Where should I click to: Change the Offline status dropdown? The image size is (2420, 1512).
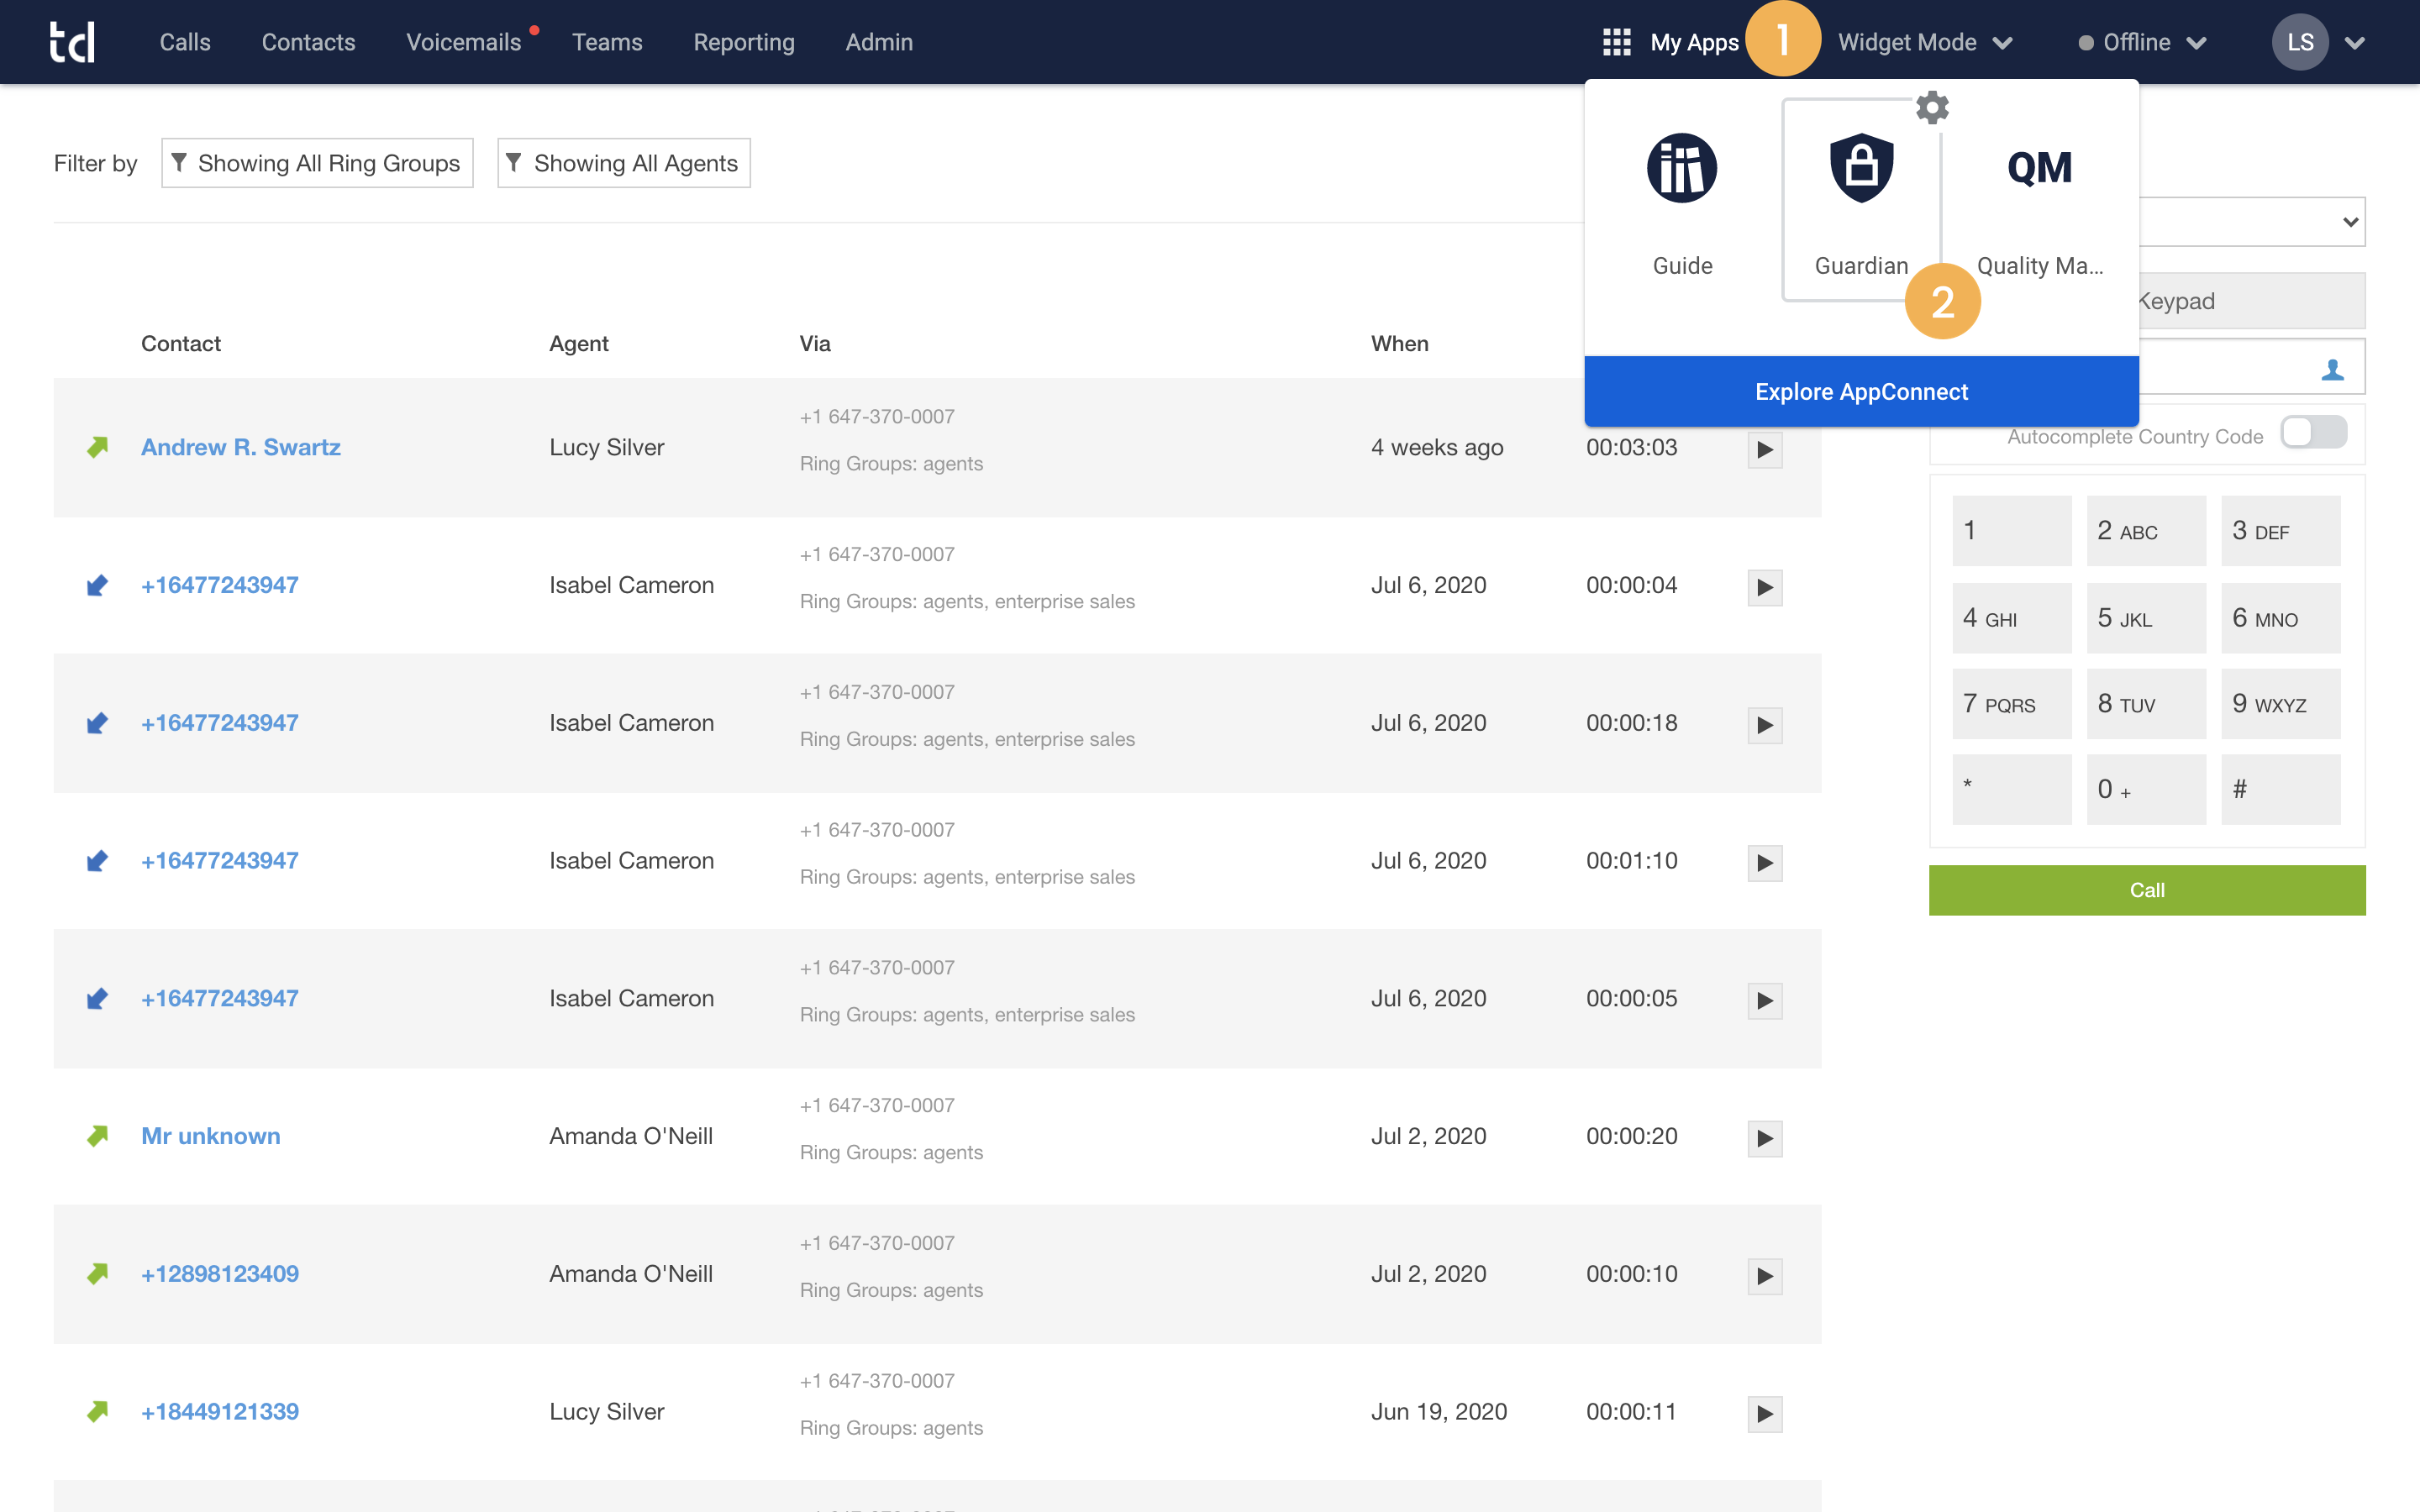[x=2142, y=42]
